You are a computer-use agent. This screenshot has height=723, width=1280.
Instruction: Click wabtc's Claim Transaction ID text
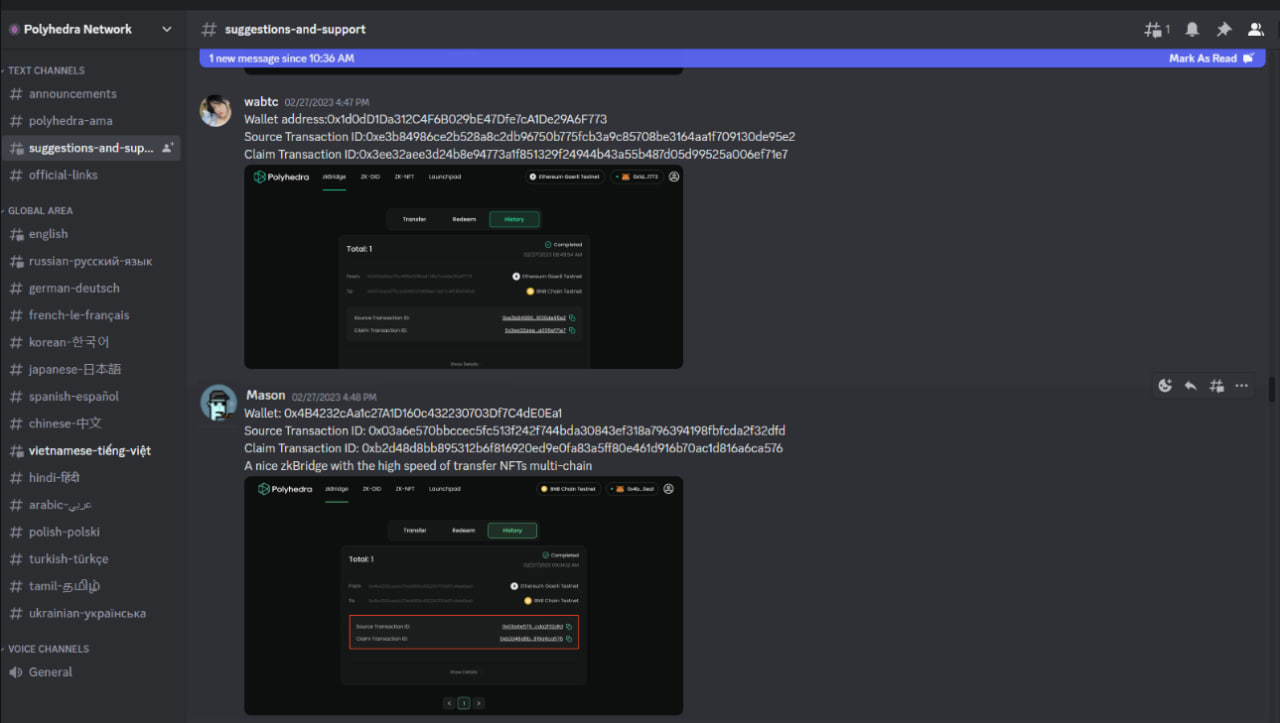point(516,155)
